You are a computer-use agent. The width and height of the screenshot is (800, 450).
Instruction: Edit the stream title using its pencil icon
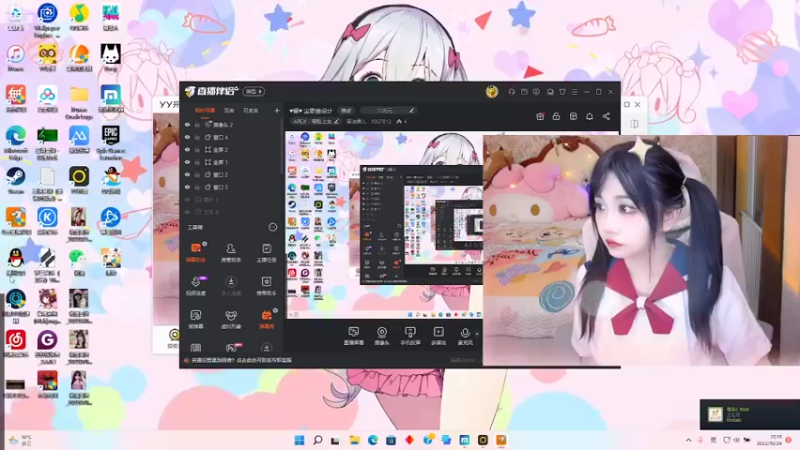click(337, 121)
